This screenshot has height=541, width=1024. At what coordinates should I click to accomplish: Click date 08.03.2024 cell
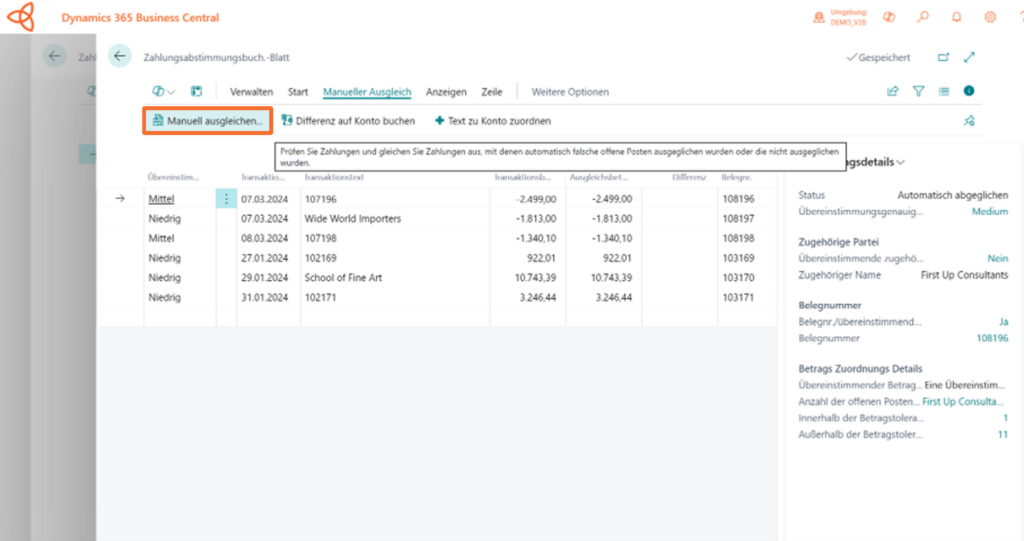point(264,238)
